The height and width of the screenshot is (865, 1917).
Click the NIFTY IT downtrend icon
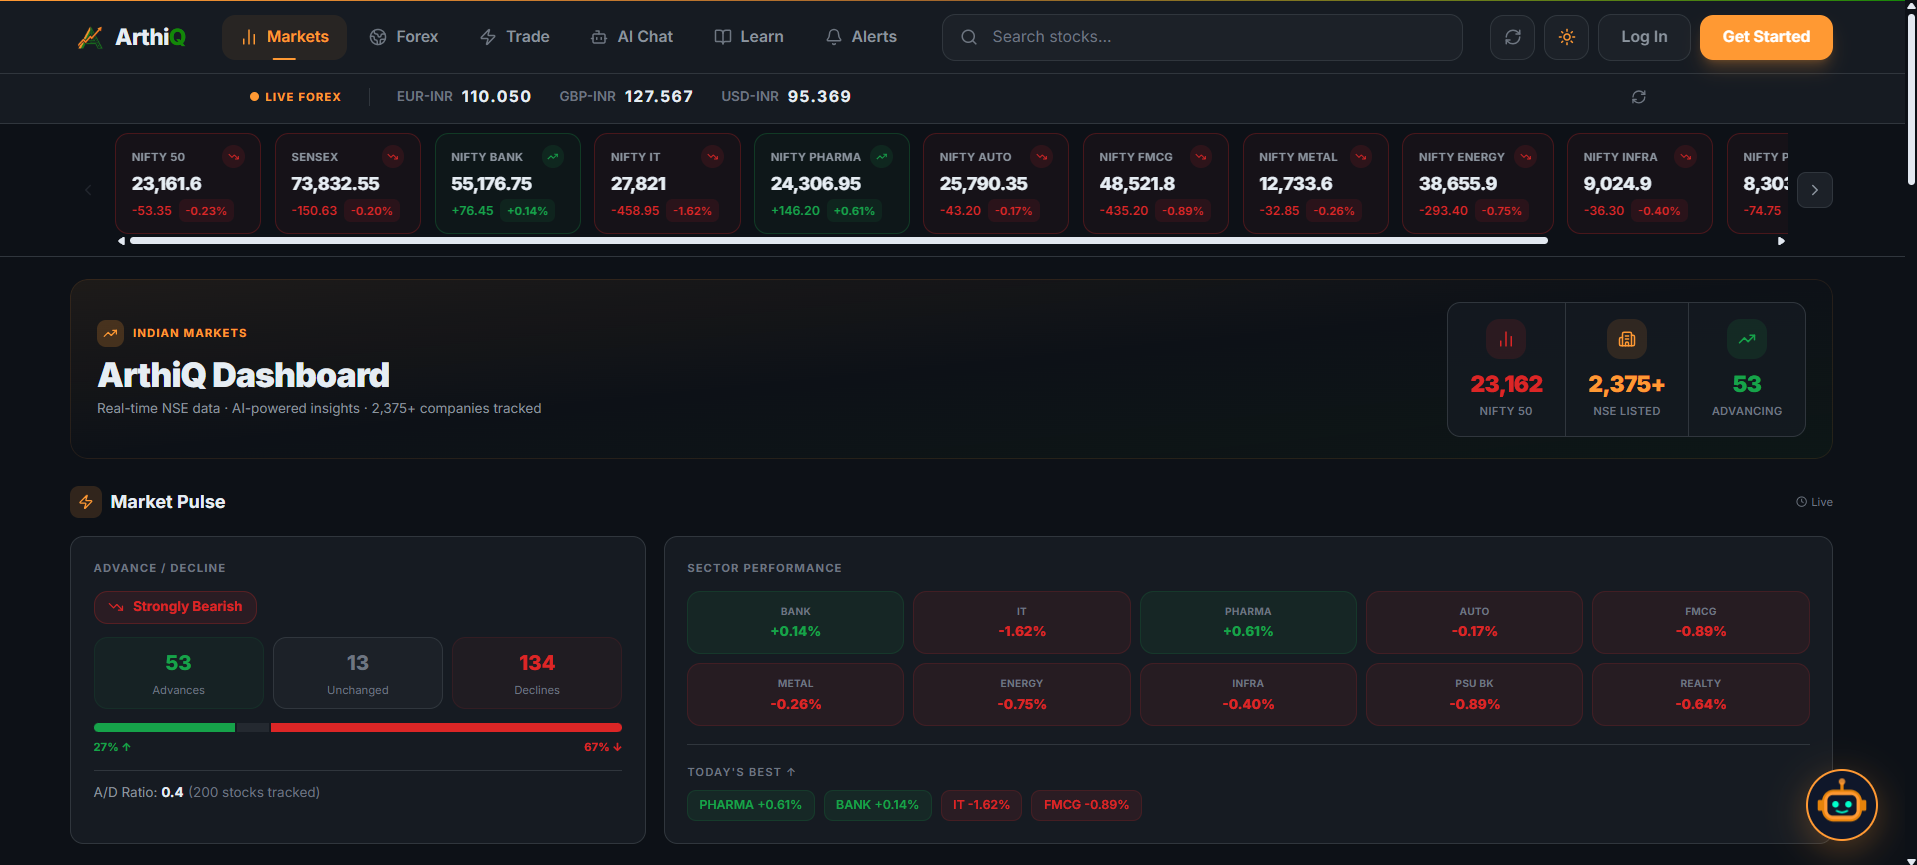pyautogui.click(x=713, y=157)
